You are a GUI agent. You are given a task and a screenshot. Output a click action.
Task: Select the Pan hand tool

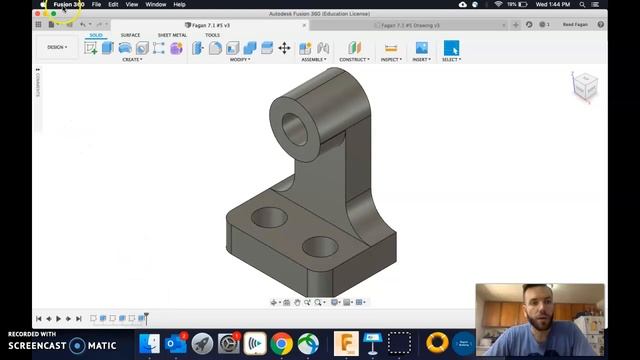297,302
